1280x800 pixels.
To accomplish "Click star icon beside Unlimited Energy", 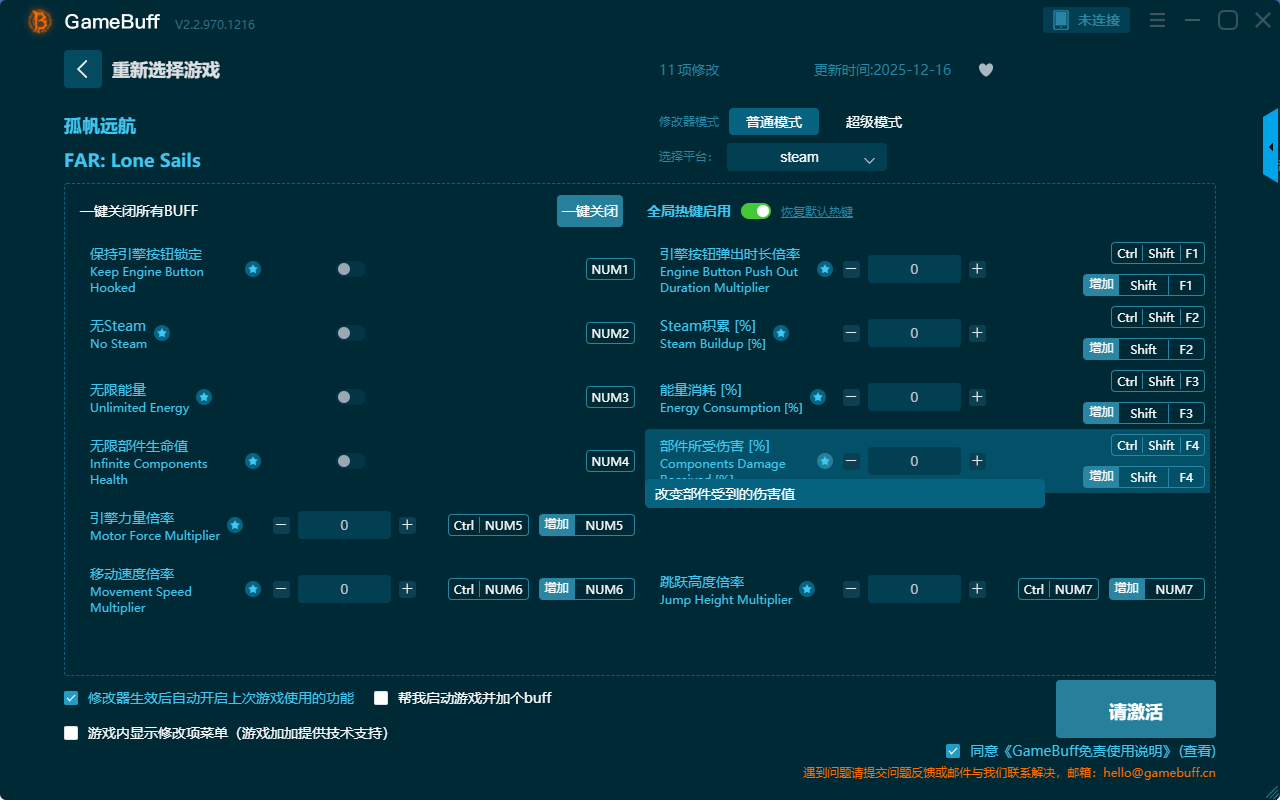I will (x=204, y=397).
